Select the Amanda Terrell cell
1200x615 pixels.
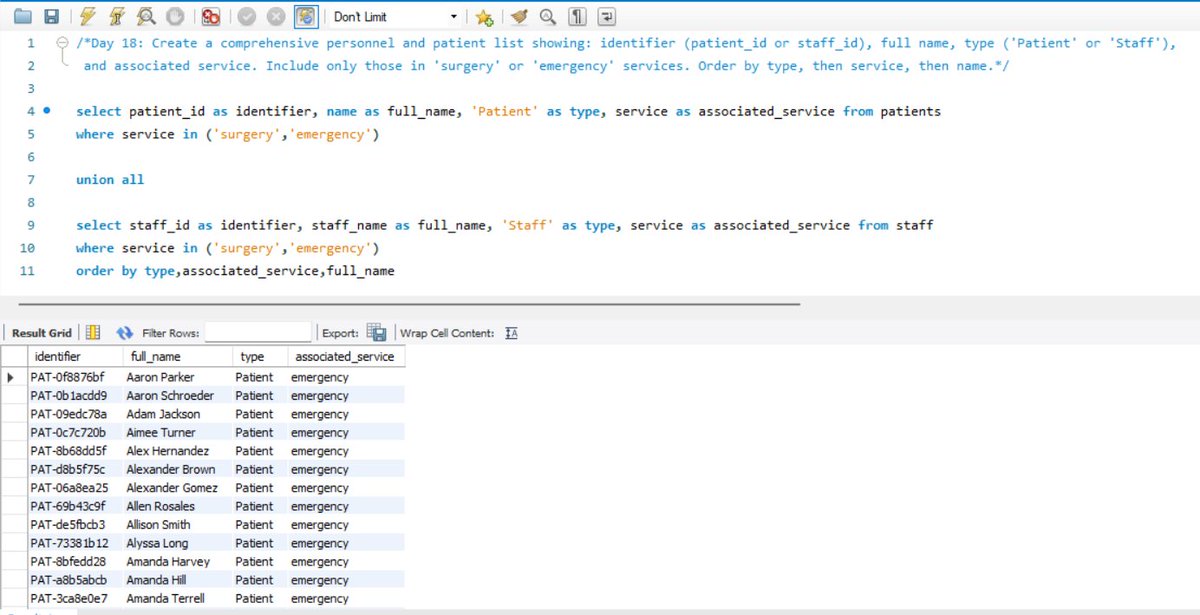177,598
